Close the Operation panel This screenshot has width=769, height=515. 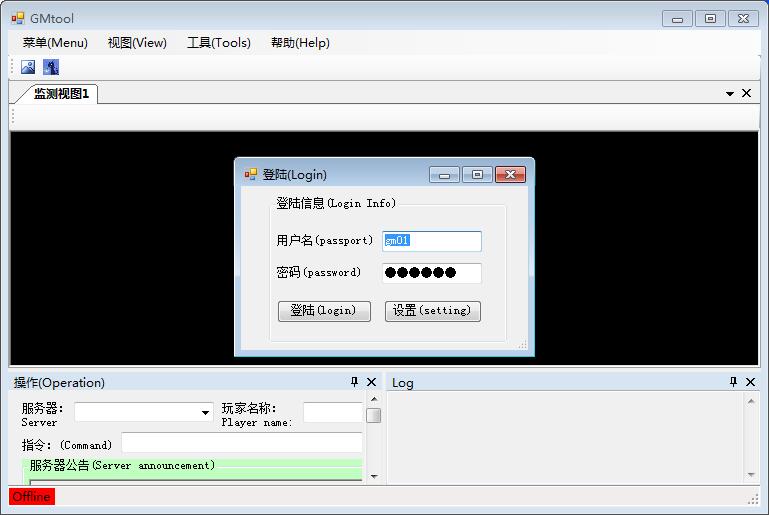(x=372, y=382)
